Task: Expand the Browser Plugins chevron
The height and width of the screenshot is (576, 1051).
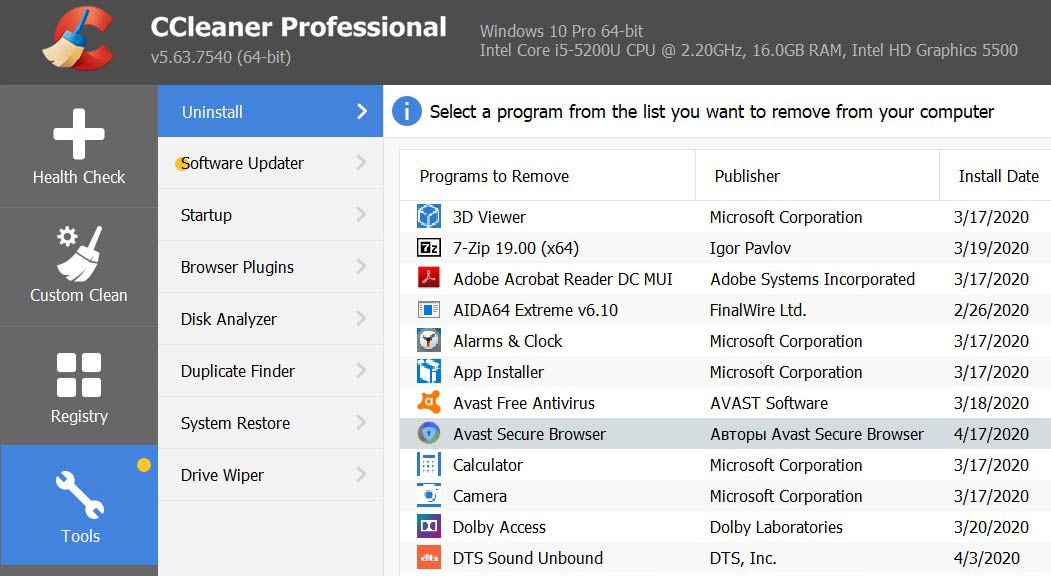Action: click(361, 266)
